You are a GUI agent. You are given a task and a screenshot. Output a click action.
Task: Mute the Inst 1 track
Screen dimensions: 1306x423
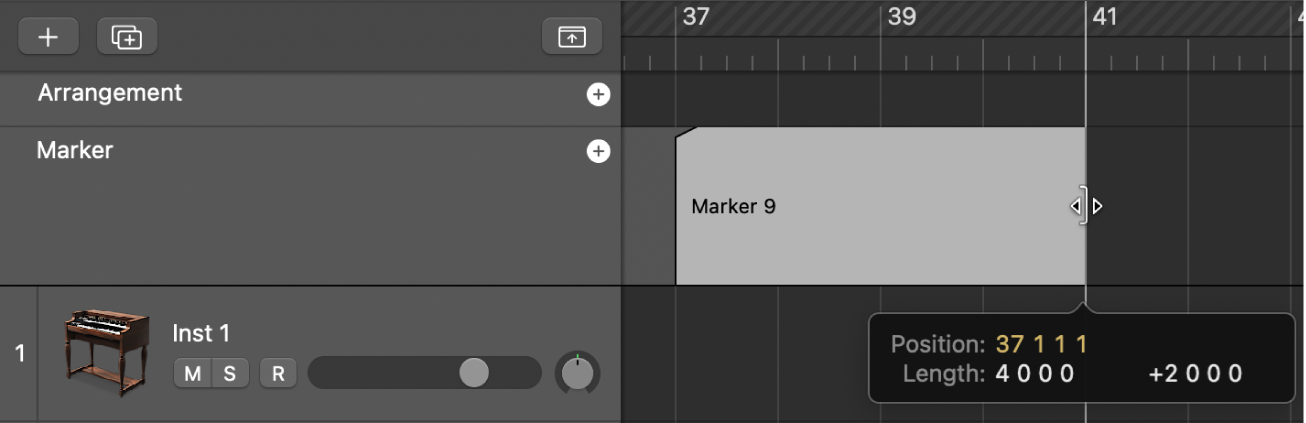point(192,374)
